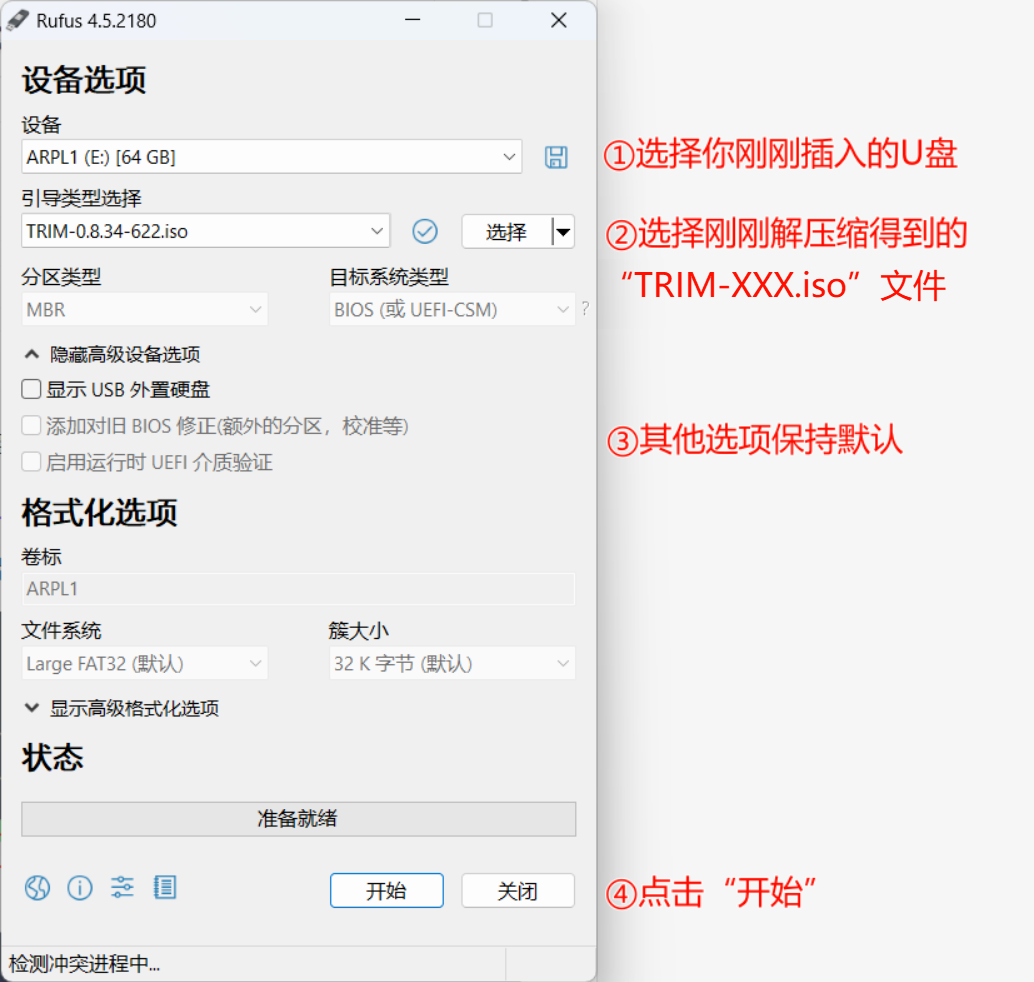
Task: Close the Rufus window with X
Action: (559, 20)
